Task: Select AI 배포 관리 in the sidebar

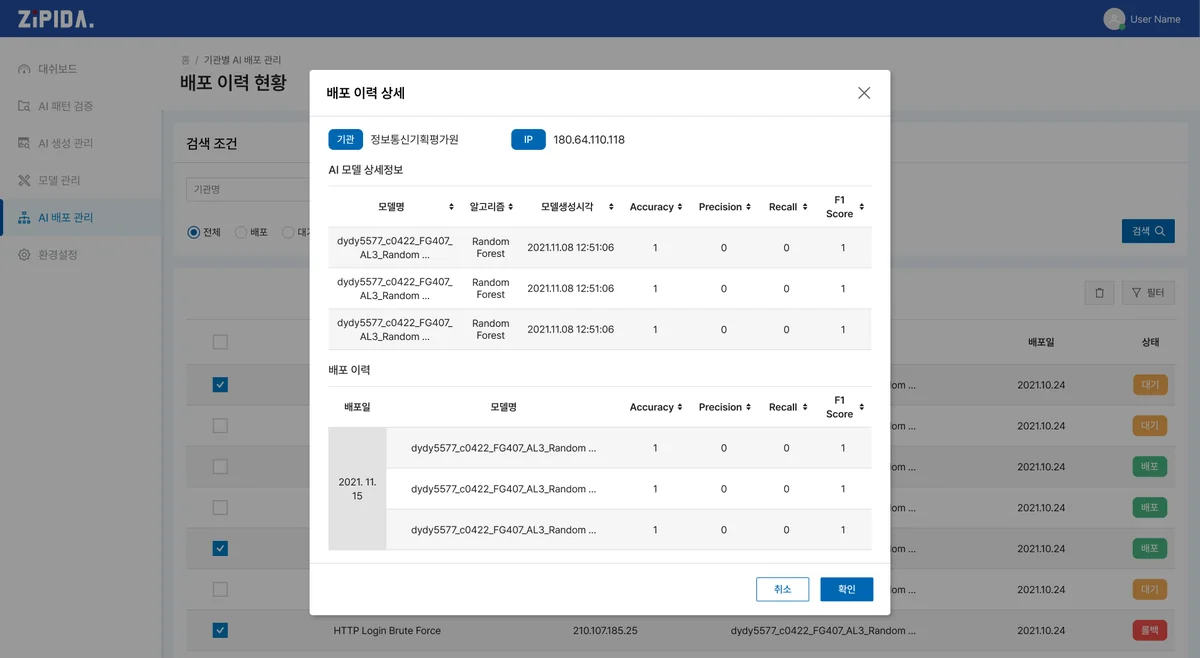Action: point(80,217)
